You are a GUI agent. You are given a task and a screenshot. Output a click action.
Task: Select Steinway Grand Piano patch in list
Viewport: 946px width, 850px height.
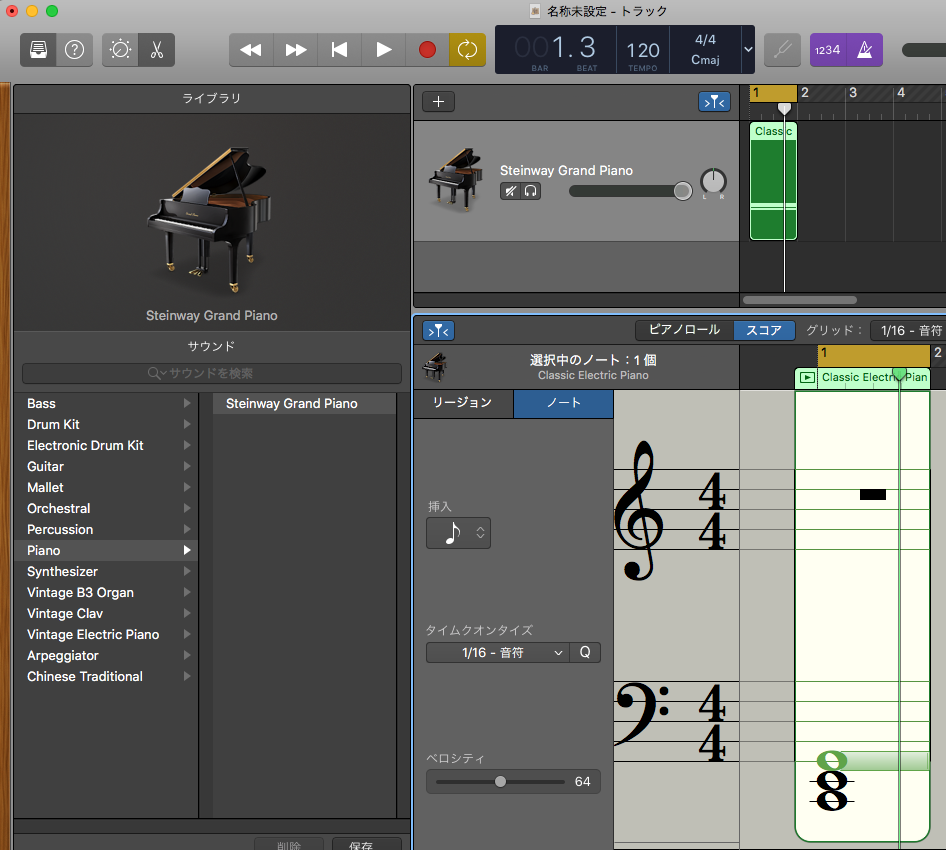[x=305, y=404]
